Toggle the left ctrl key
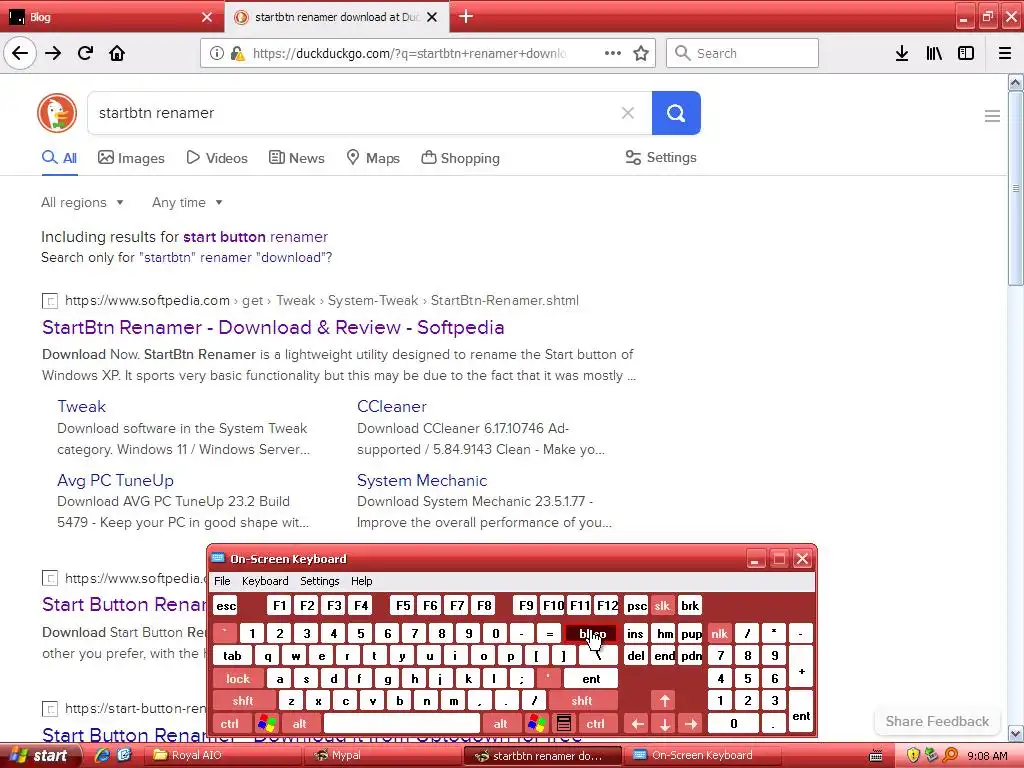 (229, 724)
